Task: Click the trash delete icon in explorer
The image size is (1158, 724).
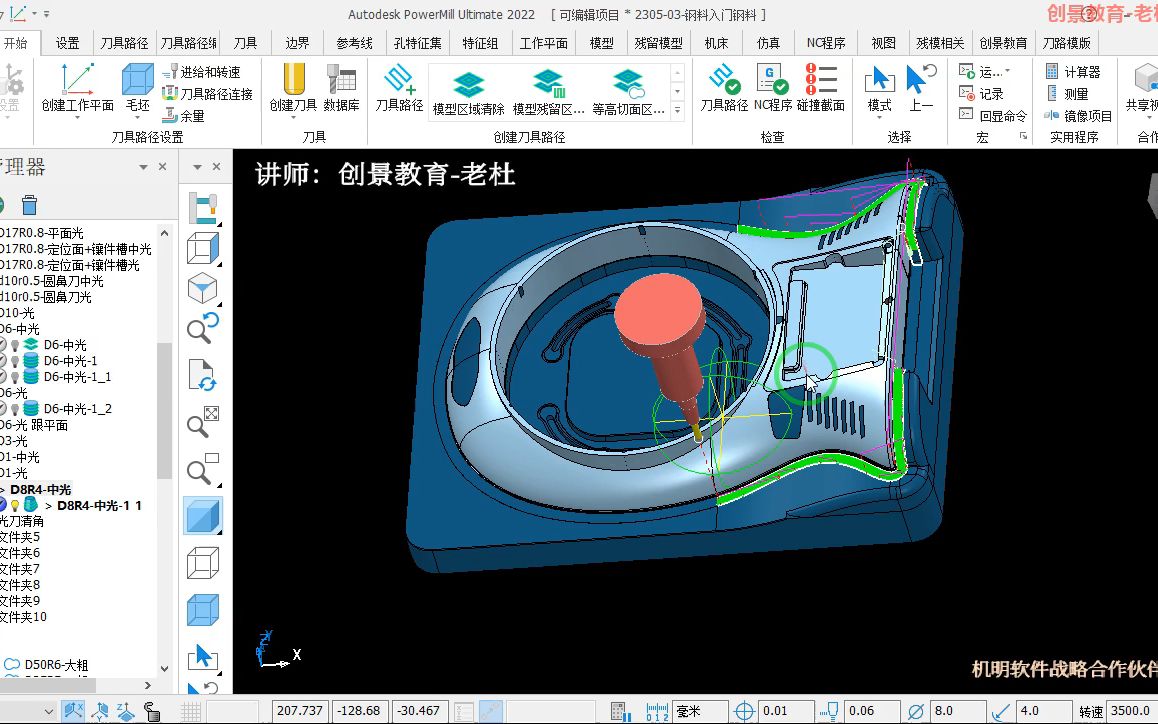Action: pos(30,203)
